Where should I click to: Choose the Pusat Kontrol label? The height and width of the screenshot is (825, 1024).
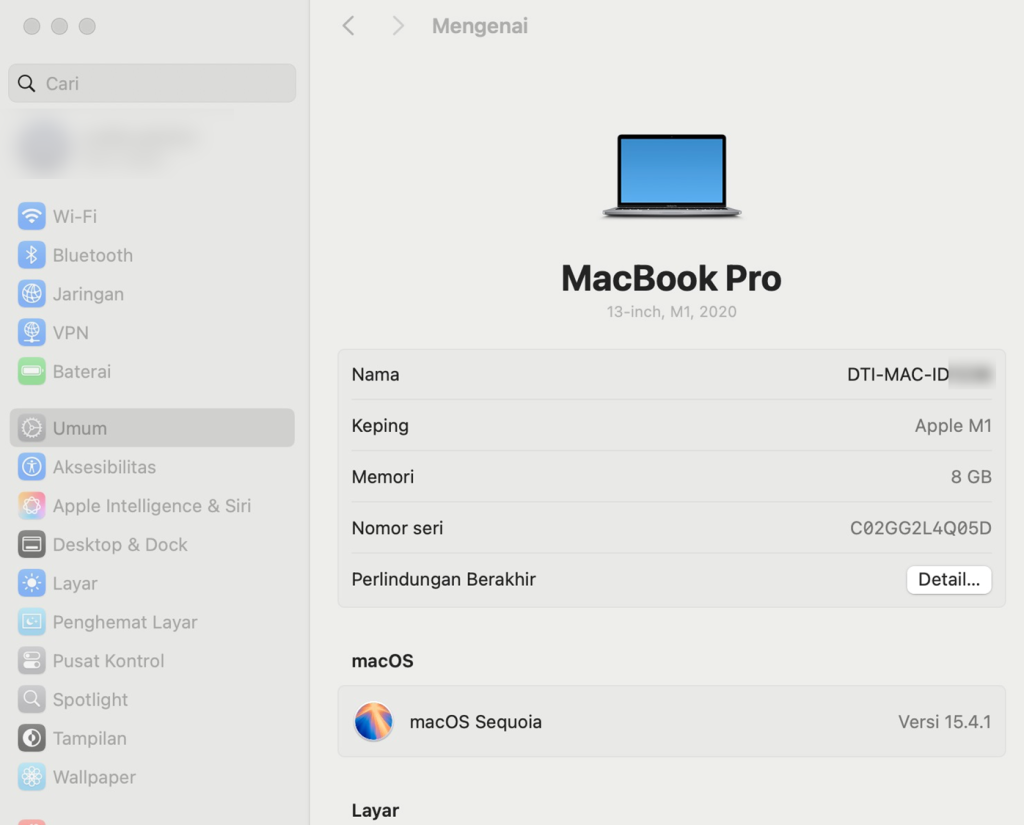pyautogui.click(x=108, y=661)
